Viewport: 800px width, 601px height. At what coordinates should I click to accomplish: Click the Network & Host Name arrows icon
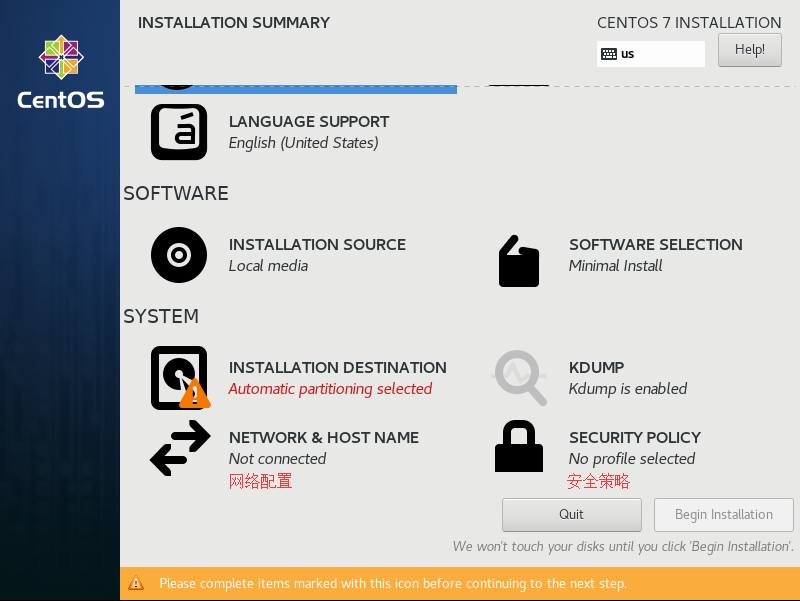pyautogui.click(x=180, y=448)
